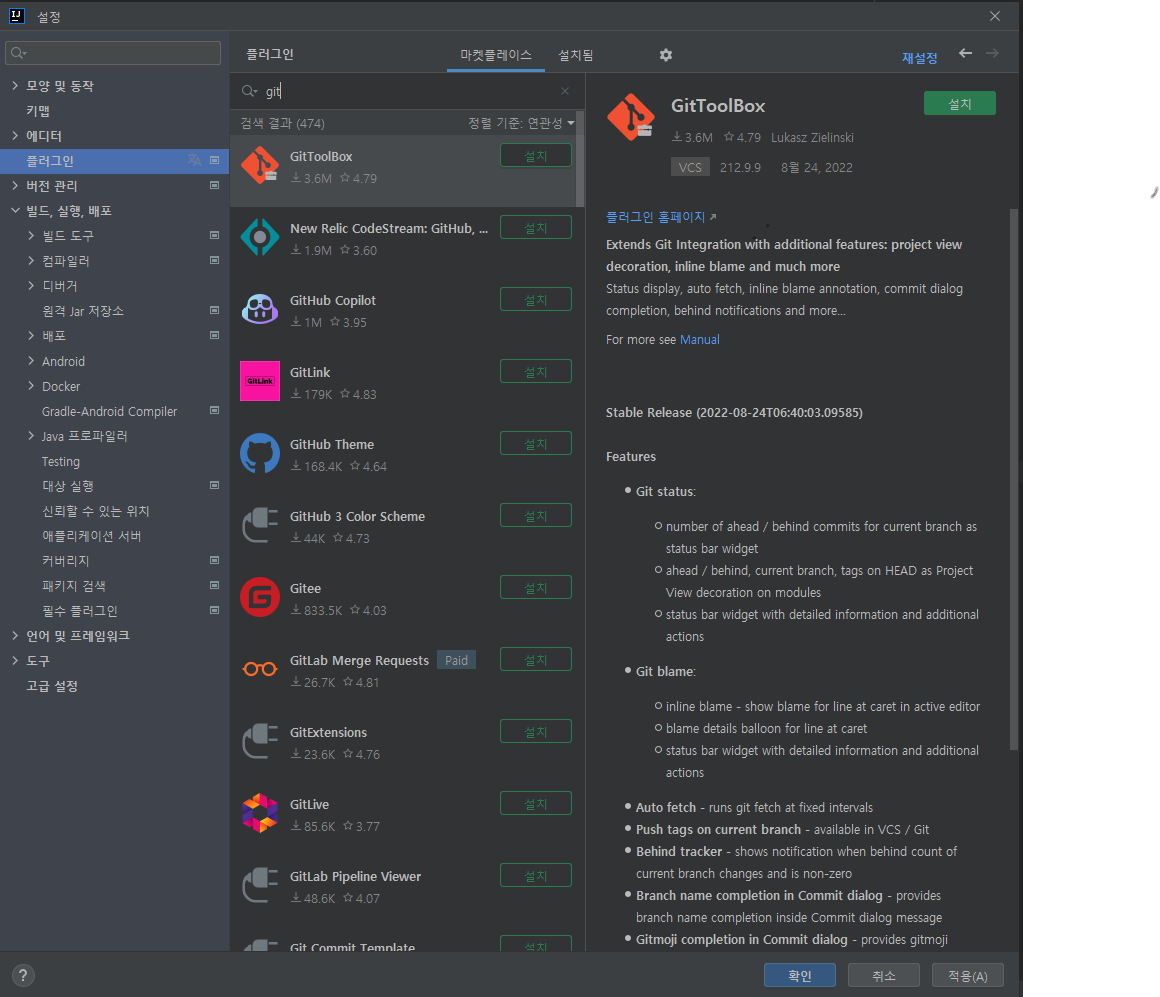Focus the settings search field

[x=113, y=53]
